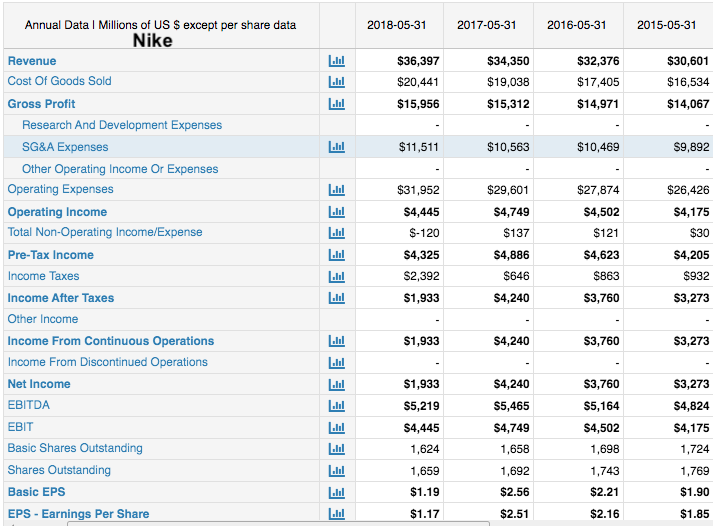Open the chart icon for Income After Taxes

tap(336, 298)
